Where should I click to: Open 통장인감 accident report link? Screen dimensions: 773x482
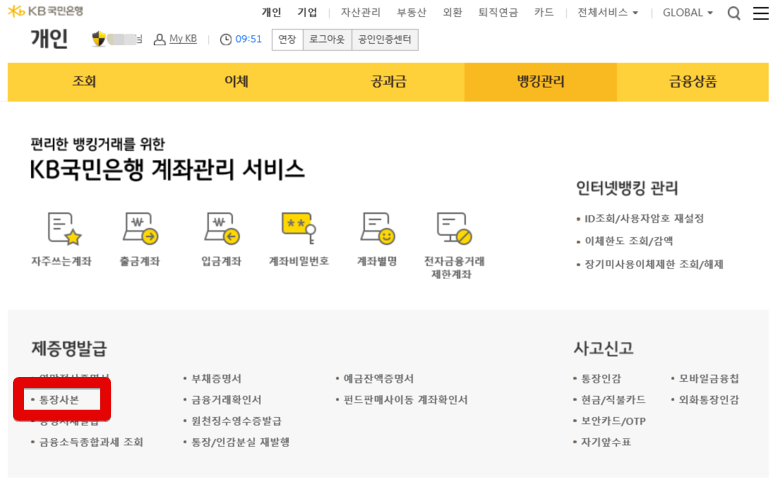point(601,379)
